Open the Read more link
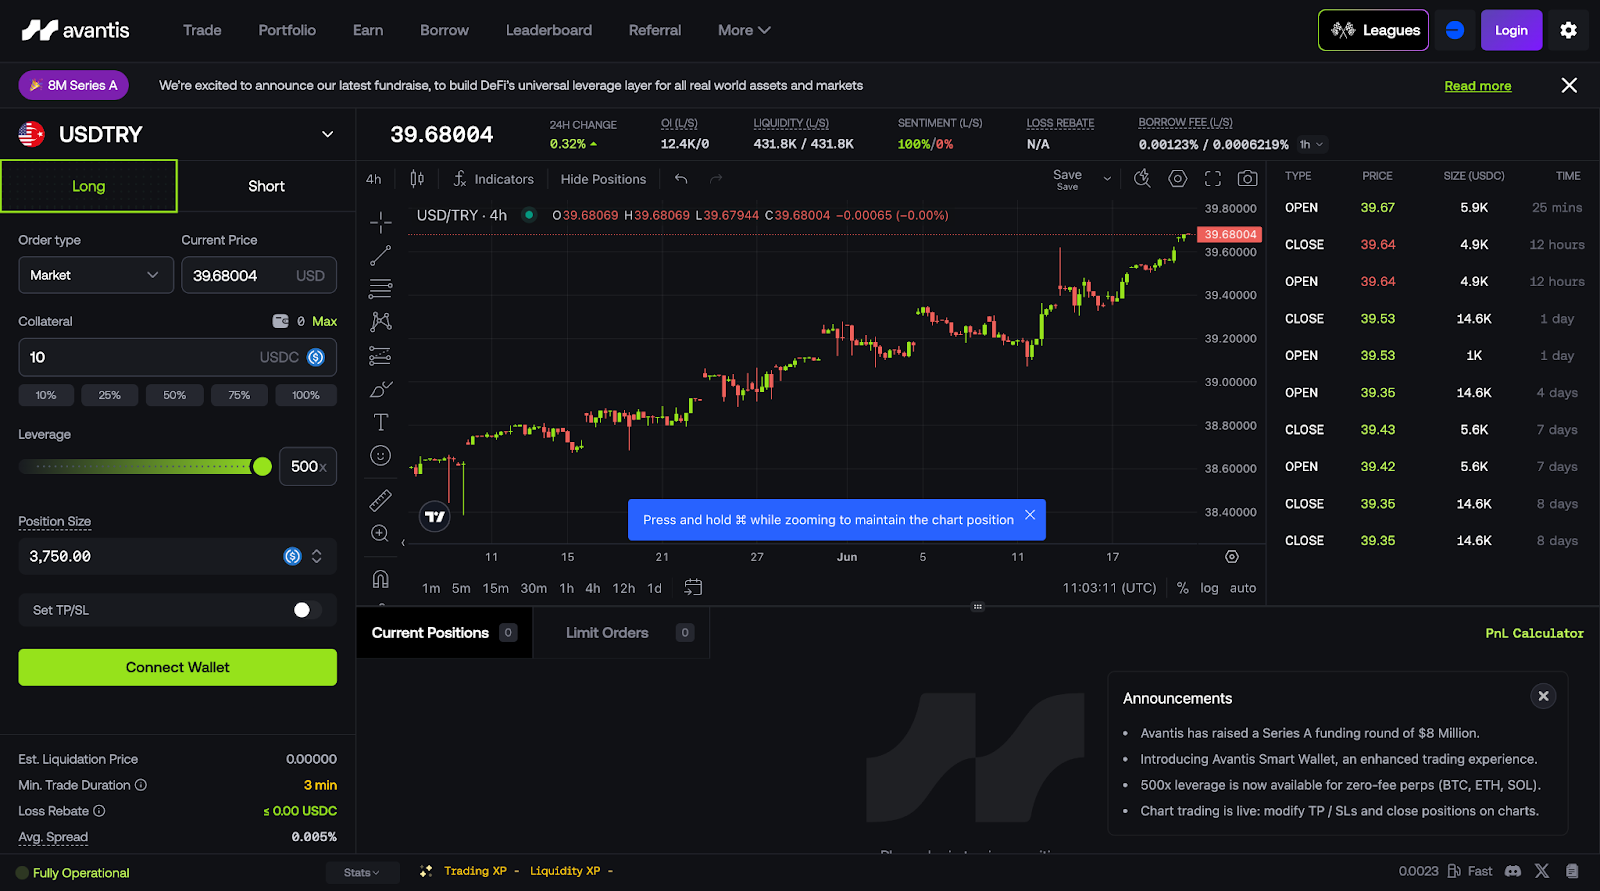This screenshot has width=1600, height=891. 1477,86
